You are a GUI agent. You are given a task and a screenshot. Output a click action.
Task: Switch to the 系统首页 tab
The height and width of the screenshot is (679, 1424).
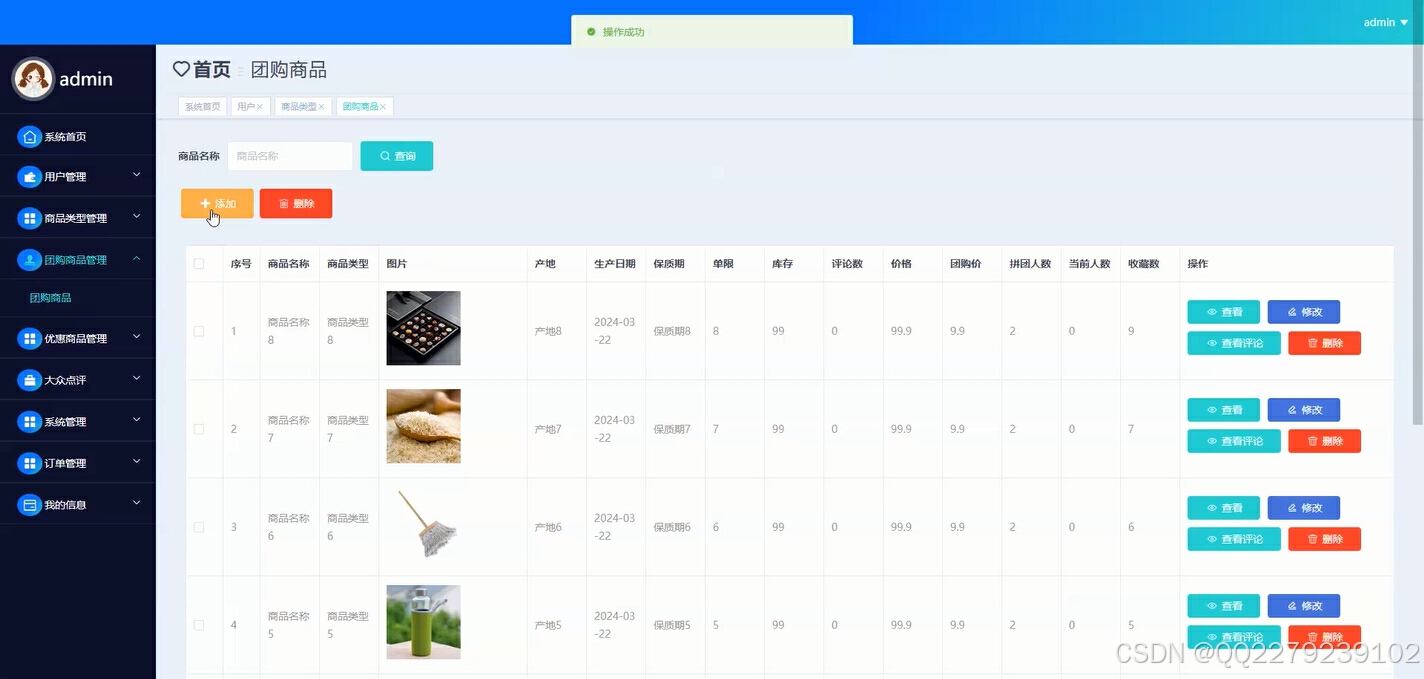[x=202, y=105]
